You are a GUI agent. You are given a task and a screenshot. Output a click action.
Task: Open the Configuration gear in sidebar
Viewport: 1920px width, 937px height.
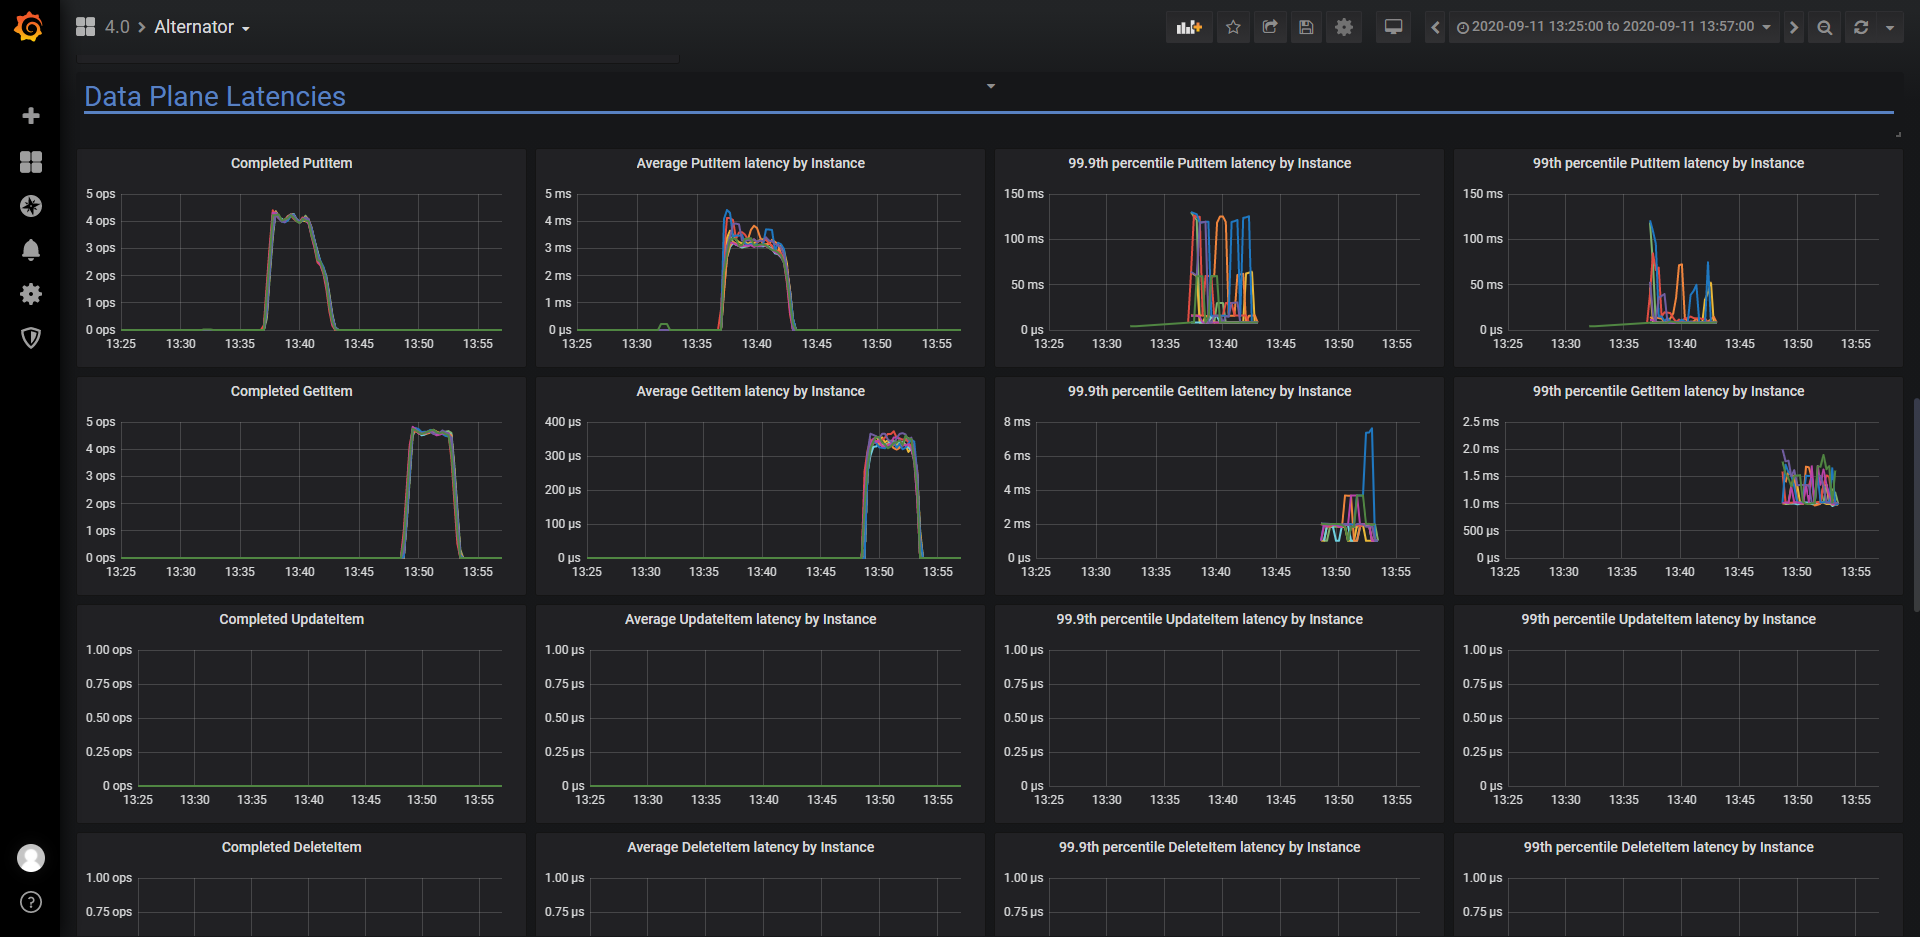tap(31, 294)
